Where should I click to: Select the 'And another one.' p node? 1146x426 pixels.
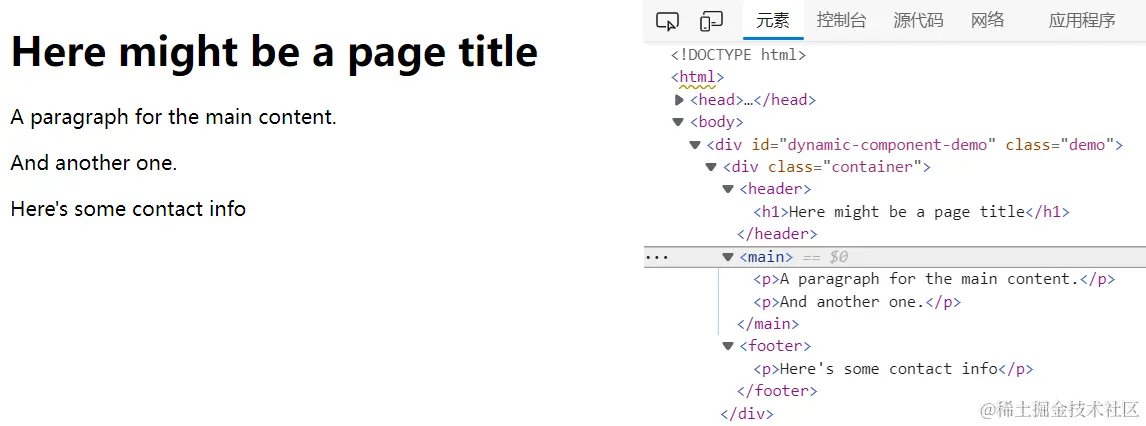[x=857, y=302]
